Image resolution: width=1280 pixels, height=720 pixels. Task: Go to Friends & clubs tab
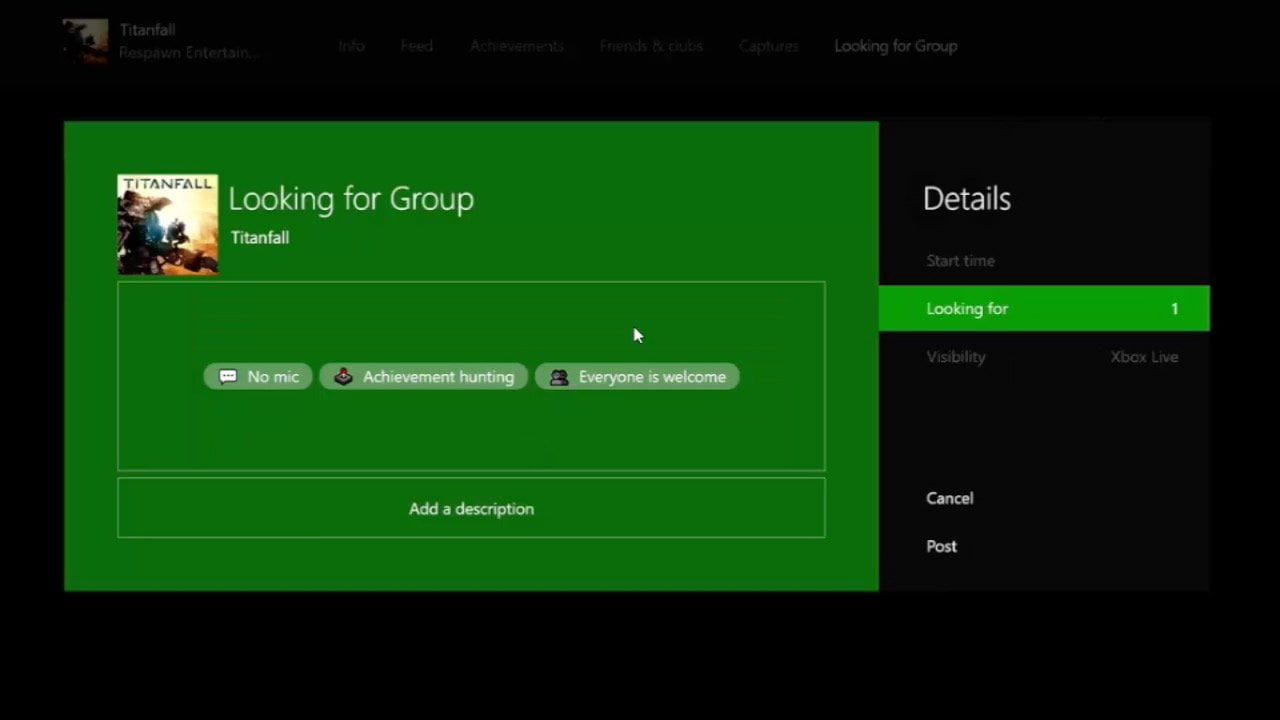click(x=651, y=46)
